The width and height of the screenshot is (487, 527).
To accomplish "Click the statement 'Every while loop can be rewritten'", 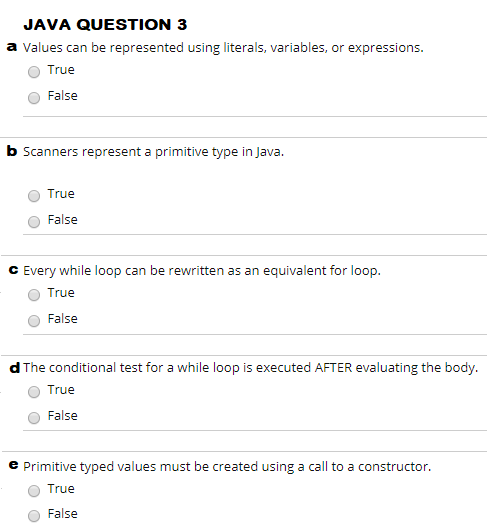I will coord(202,271).
